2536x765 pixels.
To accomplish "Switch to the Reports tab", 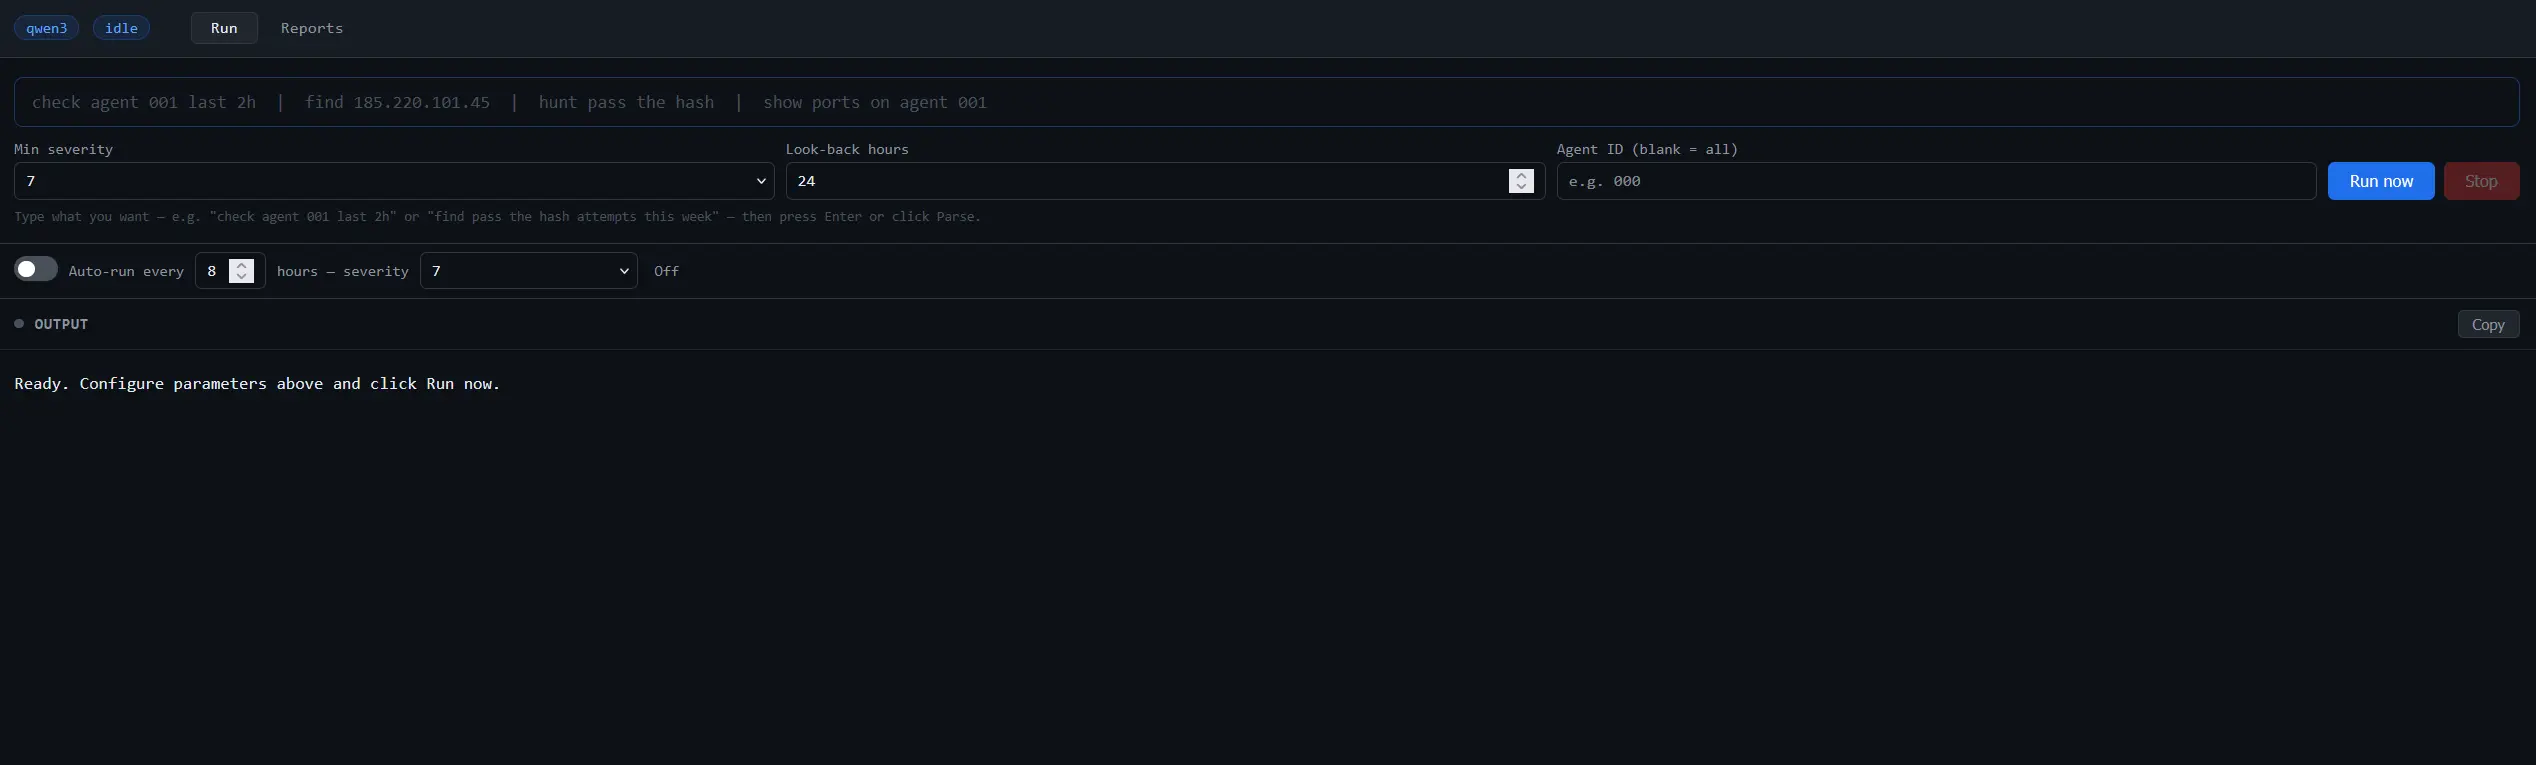I will [x=312, y=28].
